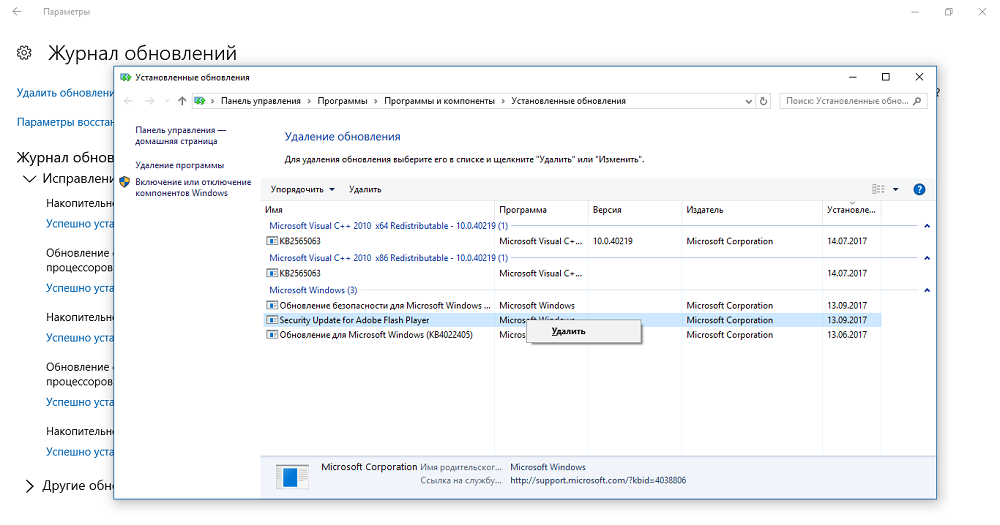
Task: Sort by the Версия column header
Action: click(x=635, y=210)
